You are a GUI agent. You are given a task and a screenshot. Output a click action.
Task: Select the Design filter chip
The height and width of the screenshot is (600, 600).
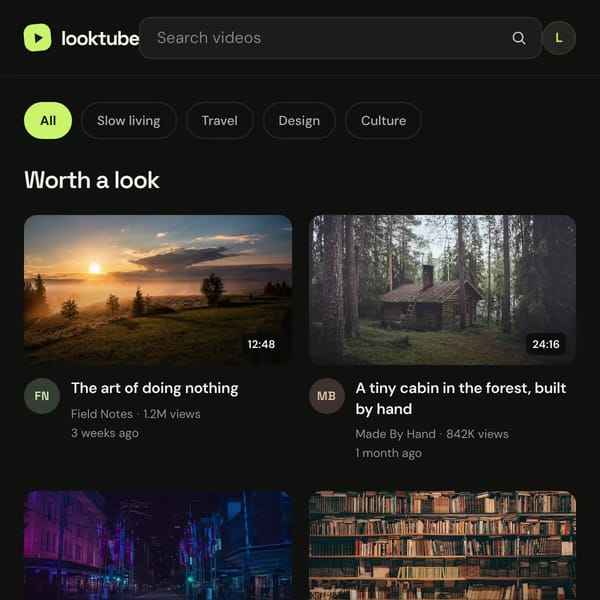pos(299,121)
